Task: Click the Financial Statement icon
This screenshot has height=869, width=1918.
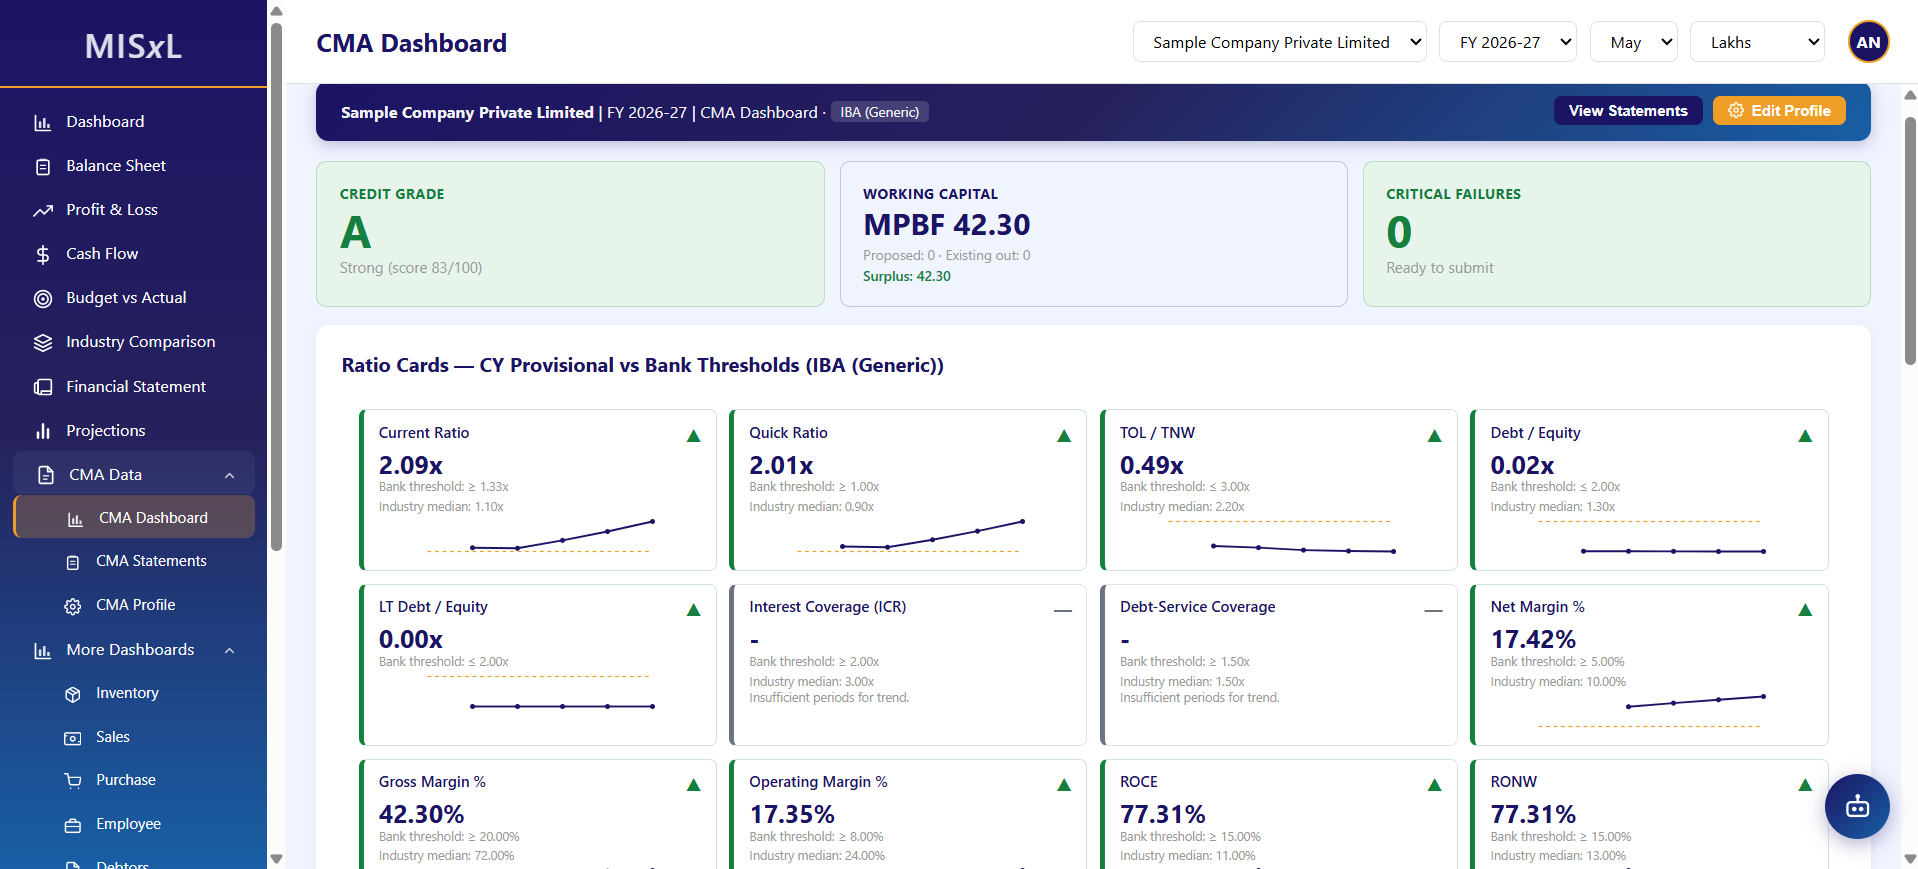Action: click(x=43, y=387)
